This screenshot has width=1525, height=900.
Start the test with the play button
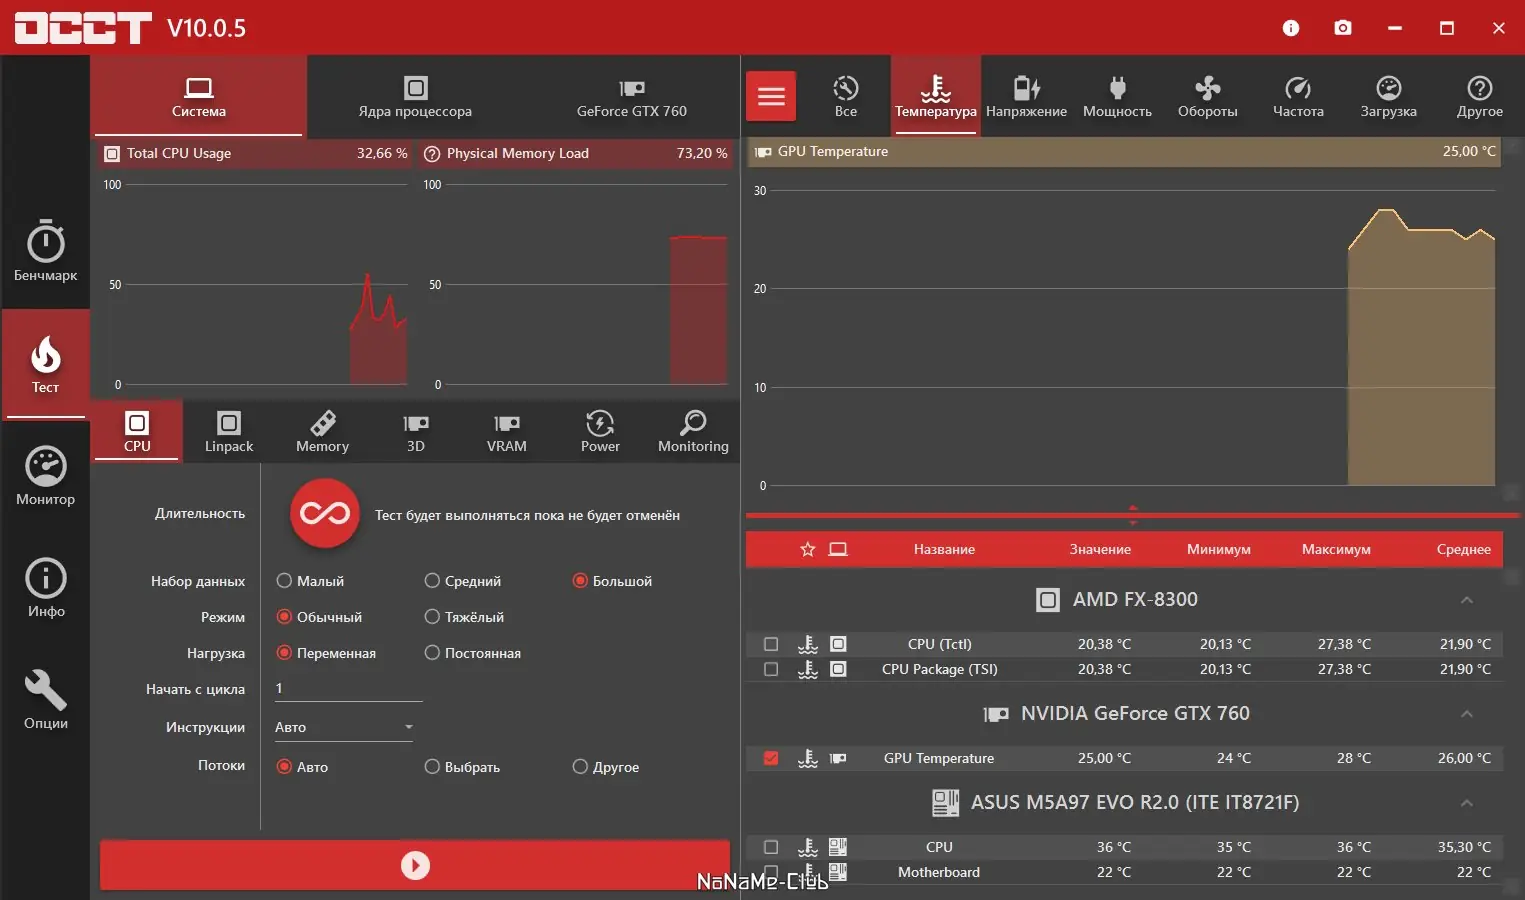click(x=415, y=865)
